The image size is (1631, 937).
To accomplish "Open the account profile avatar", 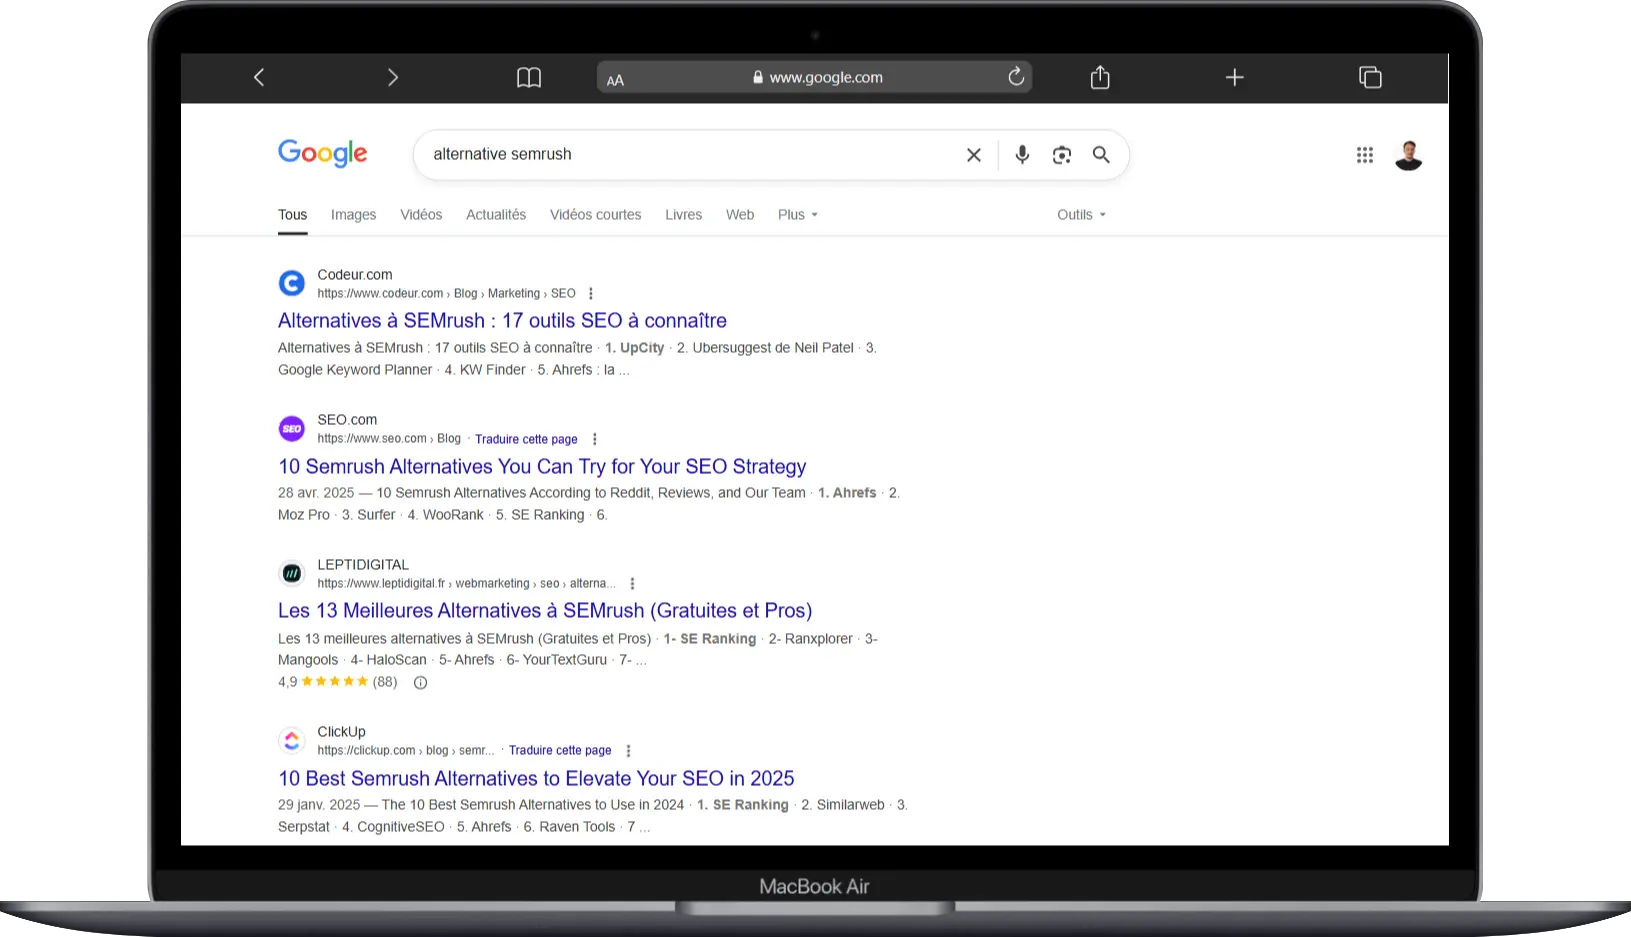I will click(1409, 155).
